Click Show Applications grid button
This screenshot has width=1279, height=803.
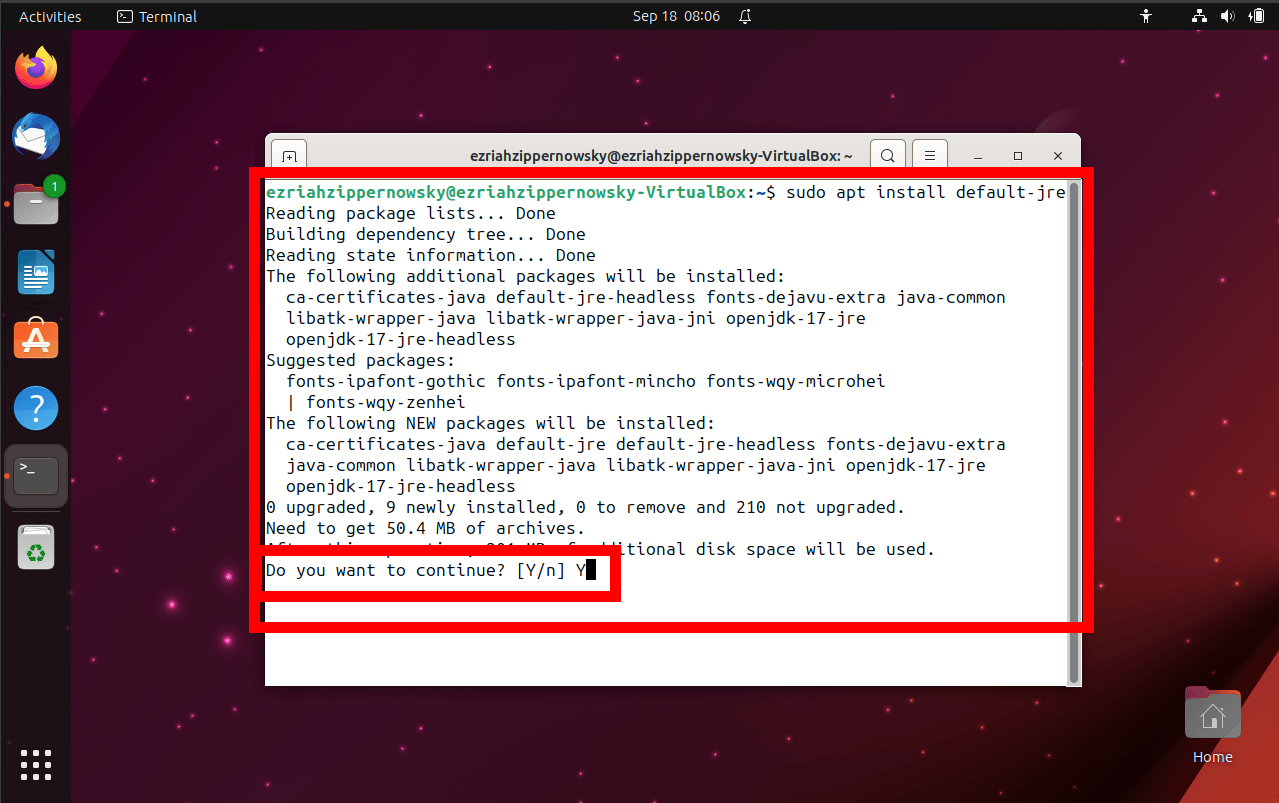click(36, 765)
